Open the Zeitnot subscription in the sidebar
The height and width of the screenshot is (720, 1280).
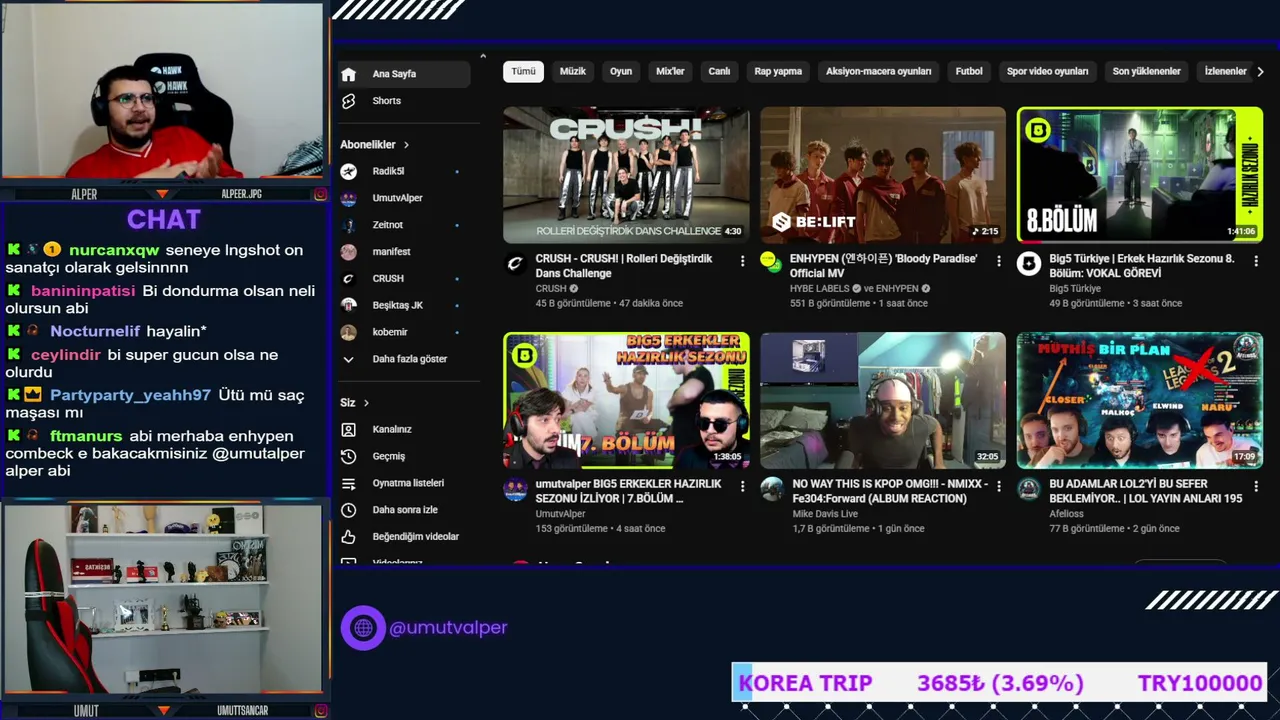tap(404, 225)
